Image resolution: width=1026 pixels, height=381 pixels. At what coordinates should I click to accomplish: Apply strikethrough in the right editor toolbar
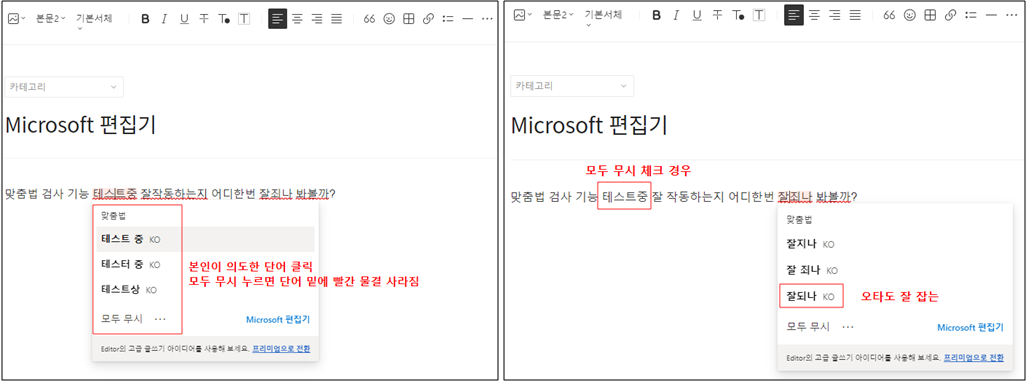click(718, 15)
